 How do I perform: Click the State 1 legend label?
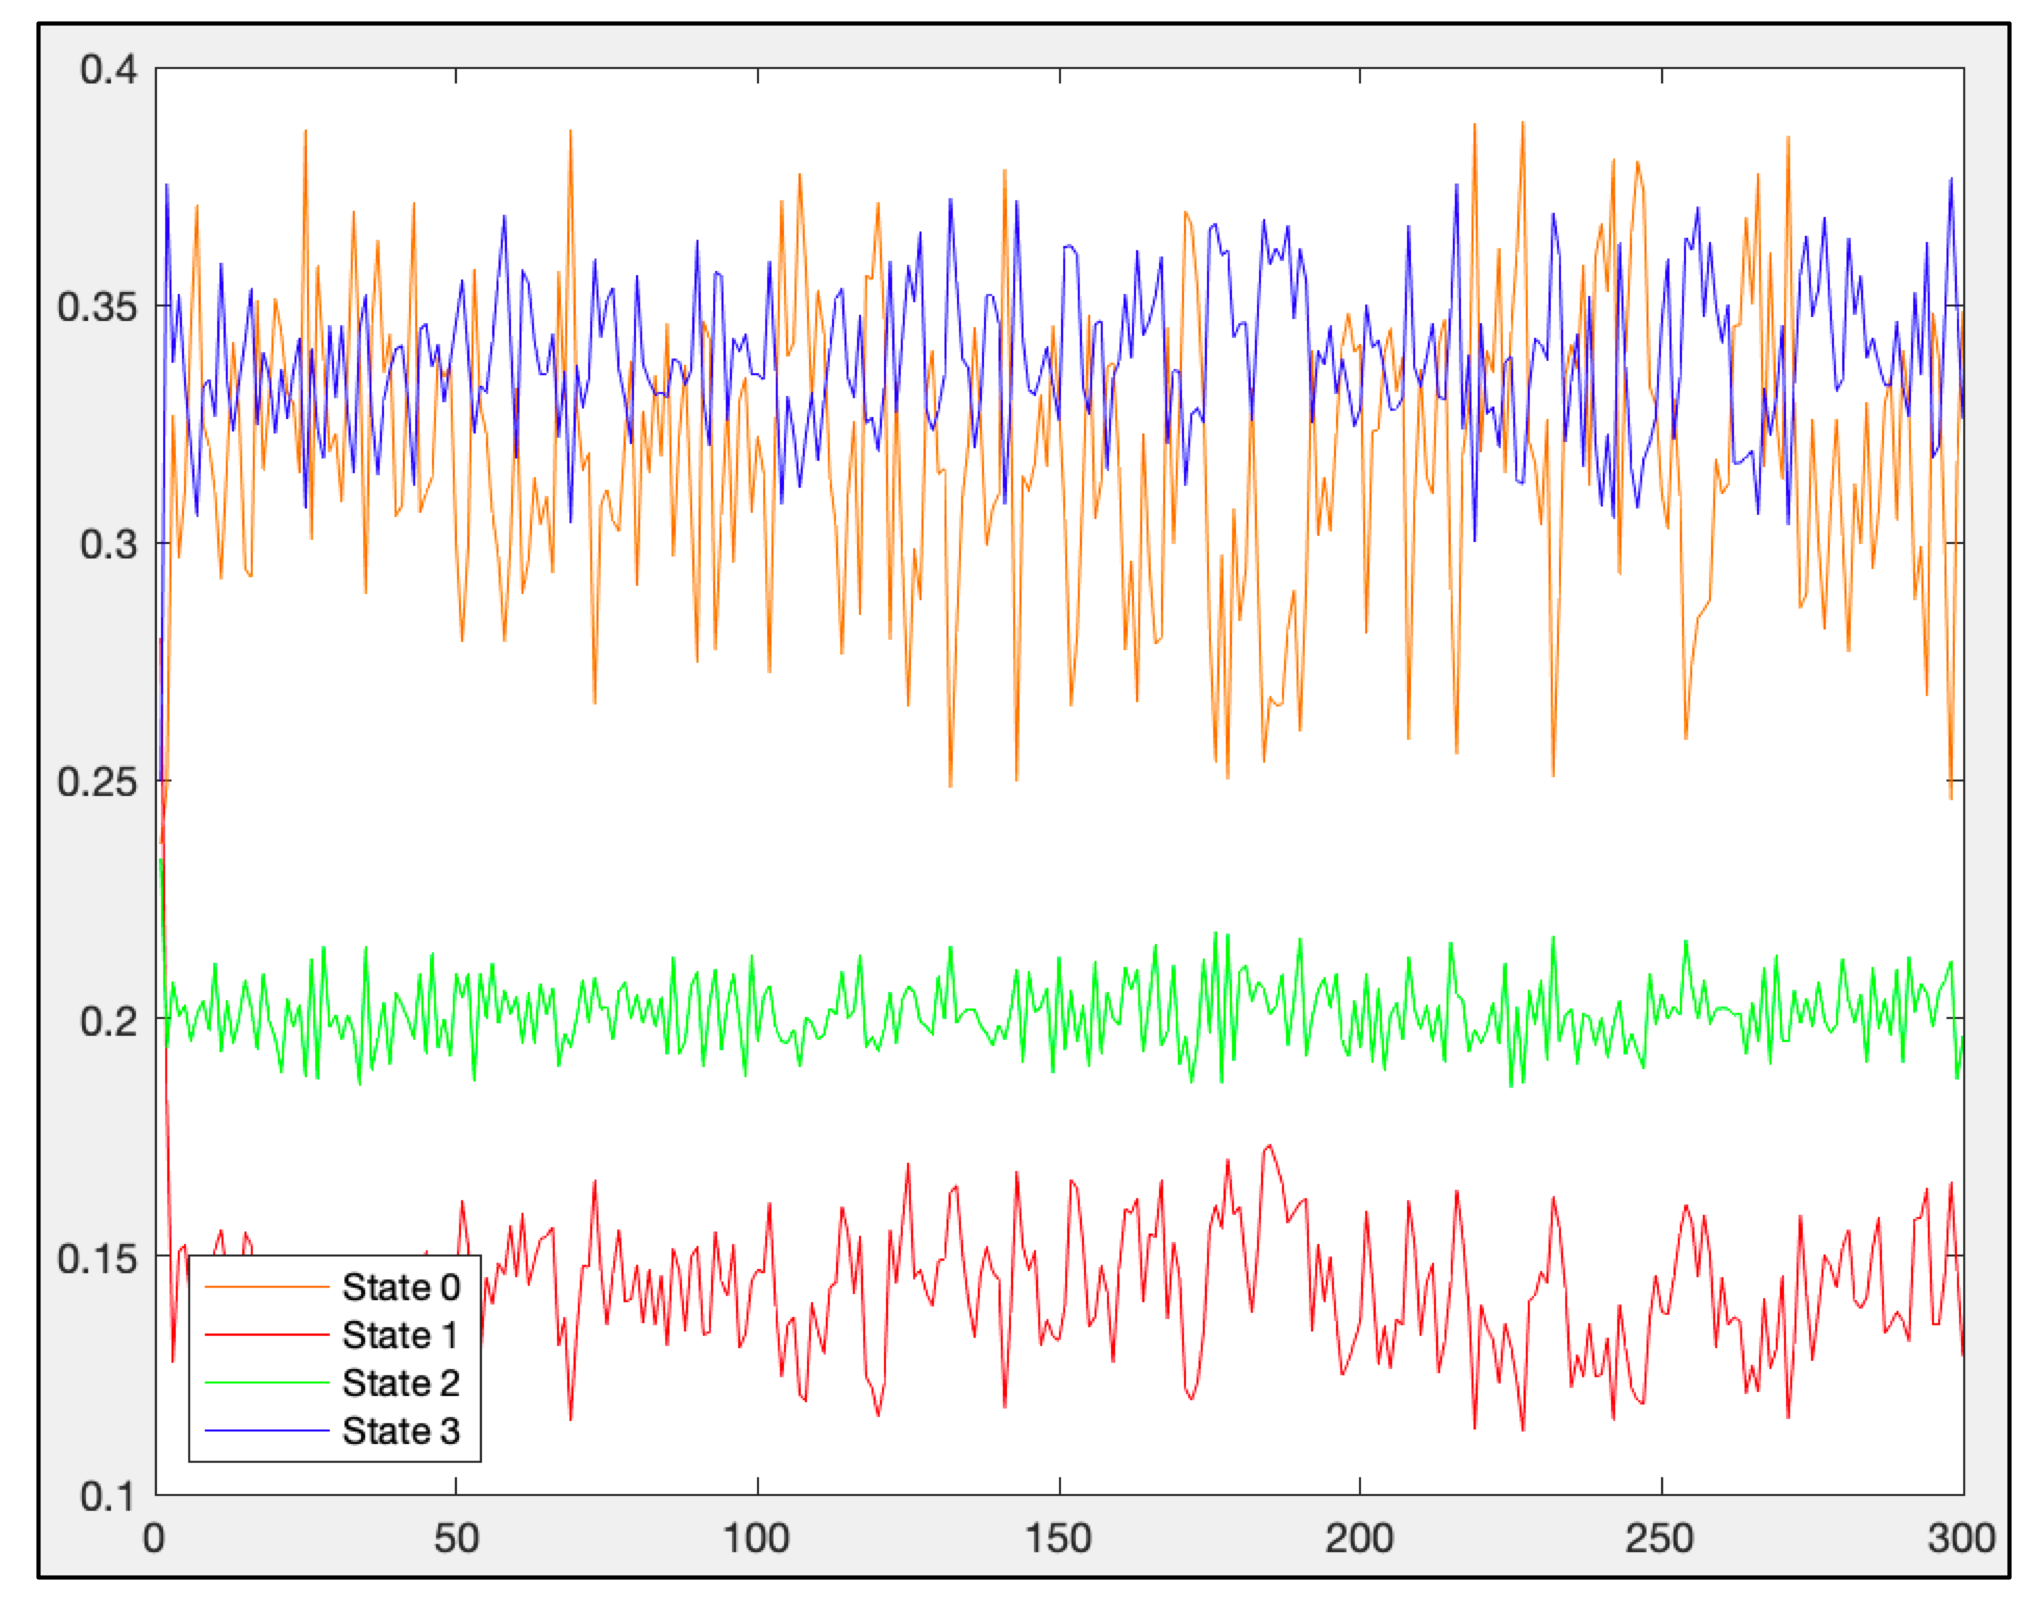click(400, 1335)
